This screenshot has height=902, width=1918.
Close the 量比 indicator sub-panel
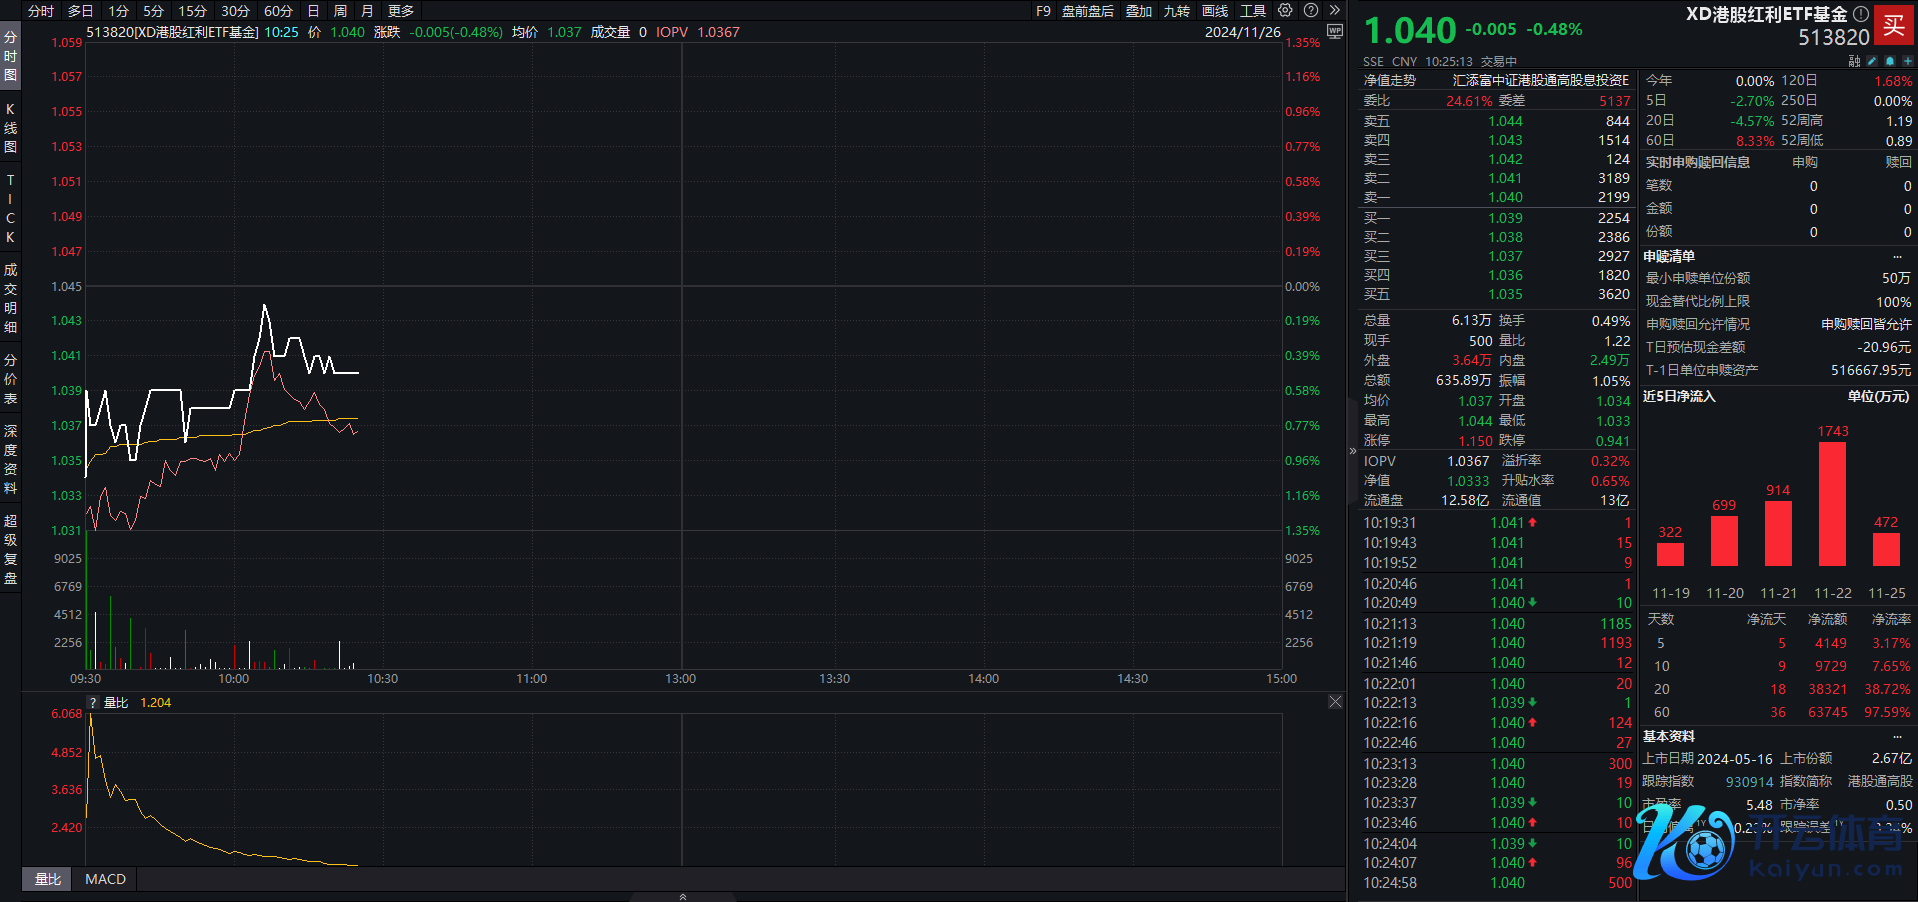pyautogui.click(x=1335, y=702)
